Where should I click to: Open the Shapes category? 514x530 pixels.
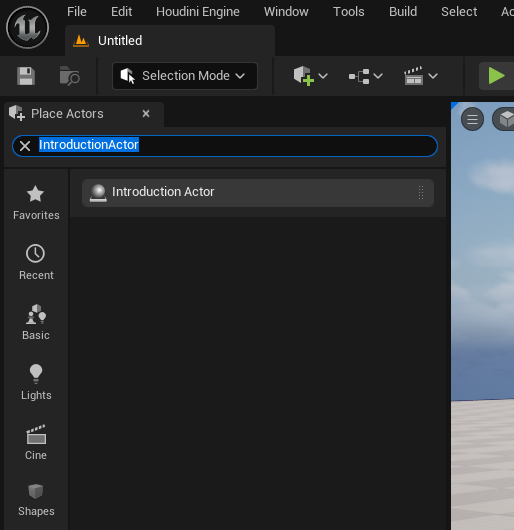click(36, 500)
